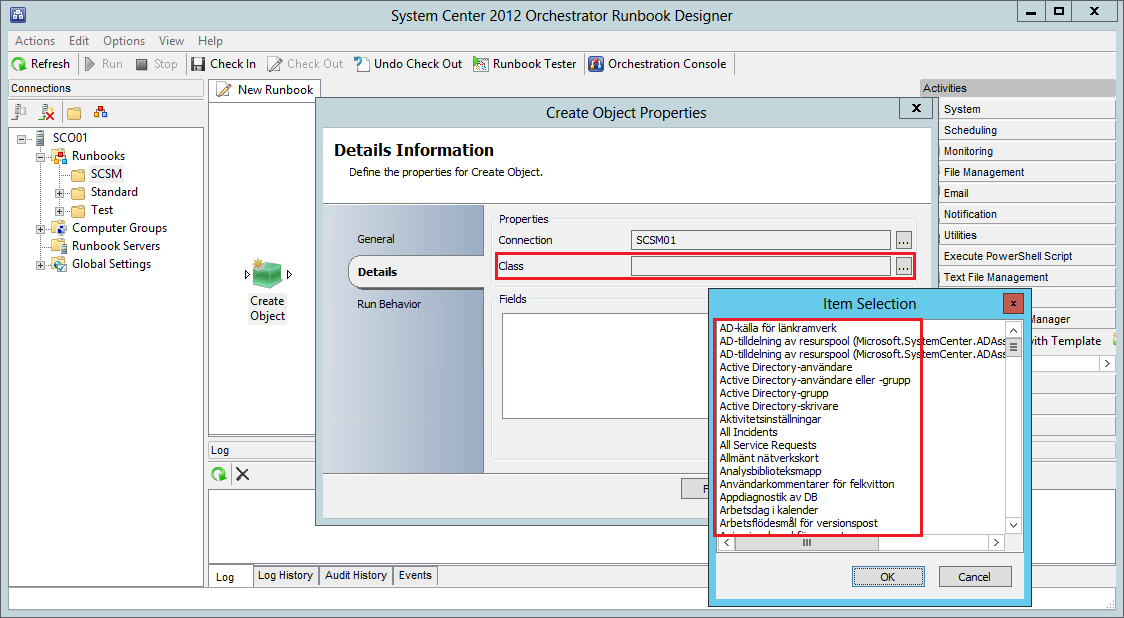Click the horizontal scroll right arrow in Item Selection
The height and width of the screenshot is (618, 1124).
996,543
